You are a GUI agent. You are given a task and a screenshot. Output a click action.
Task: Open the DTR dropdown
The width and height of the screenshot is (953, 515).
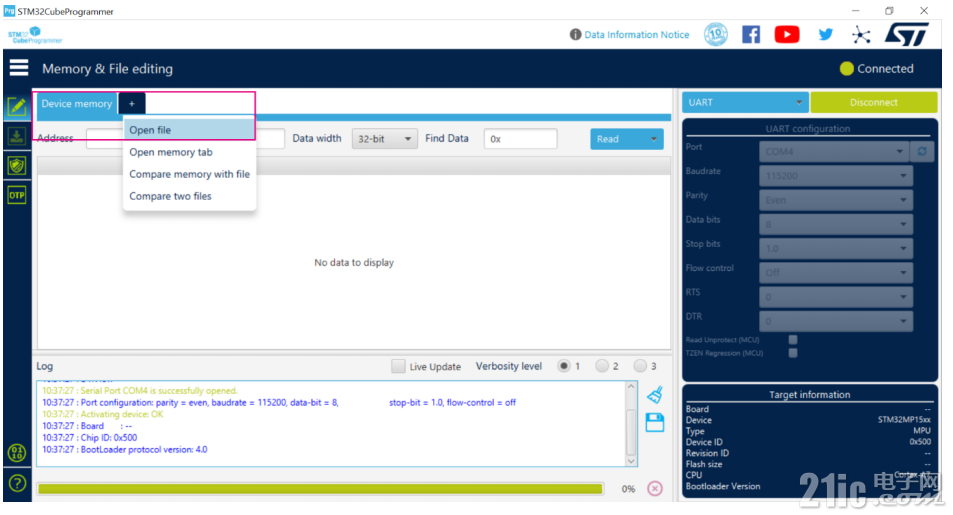[836, 321]
